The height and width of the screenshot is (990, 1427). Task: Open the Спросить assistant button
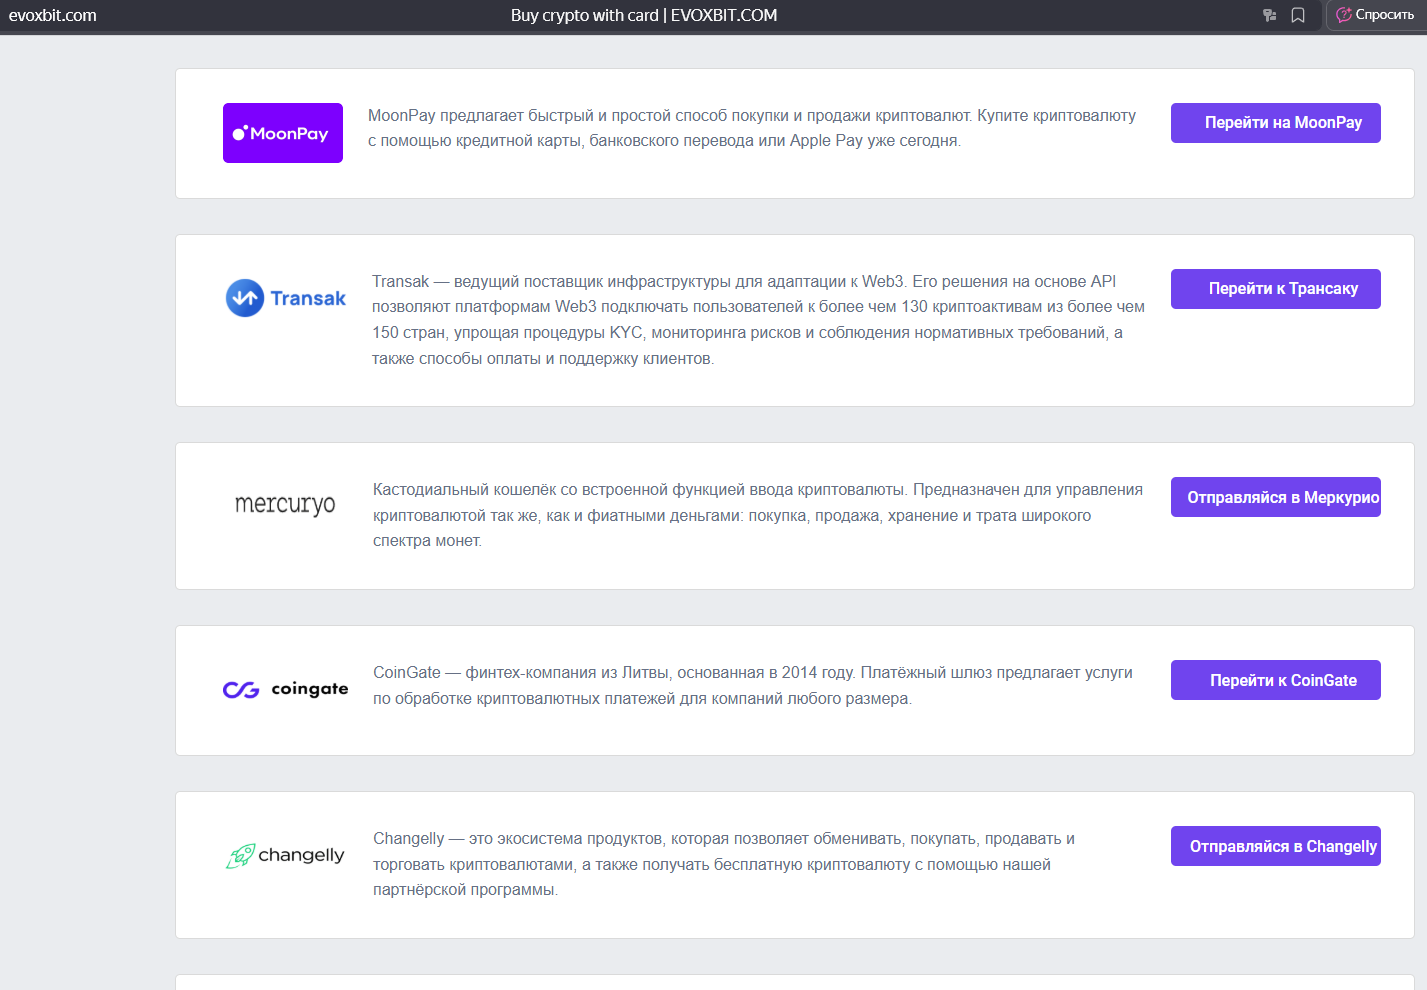pyautogui.click(x=1375, y=15)
